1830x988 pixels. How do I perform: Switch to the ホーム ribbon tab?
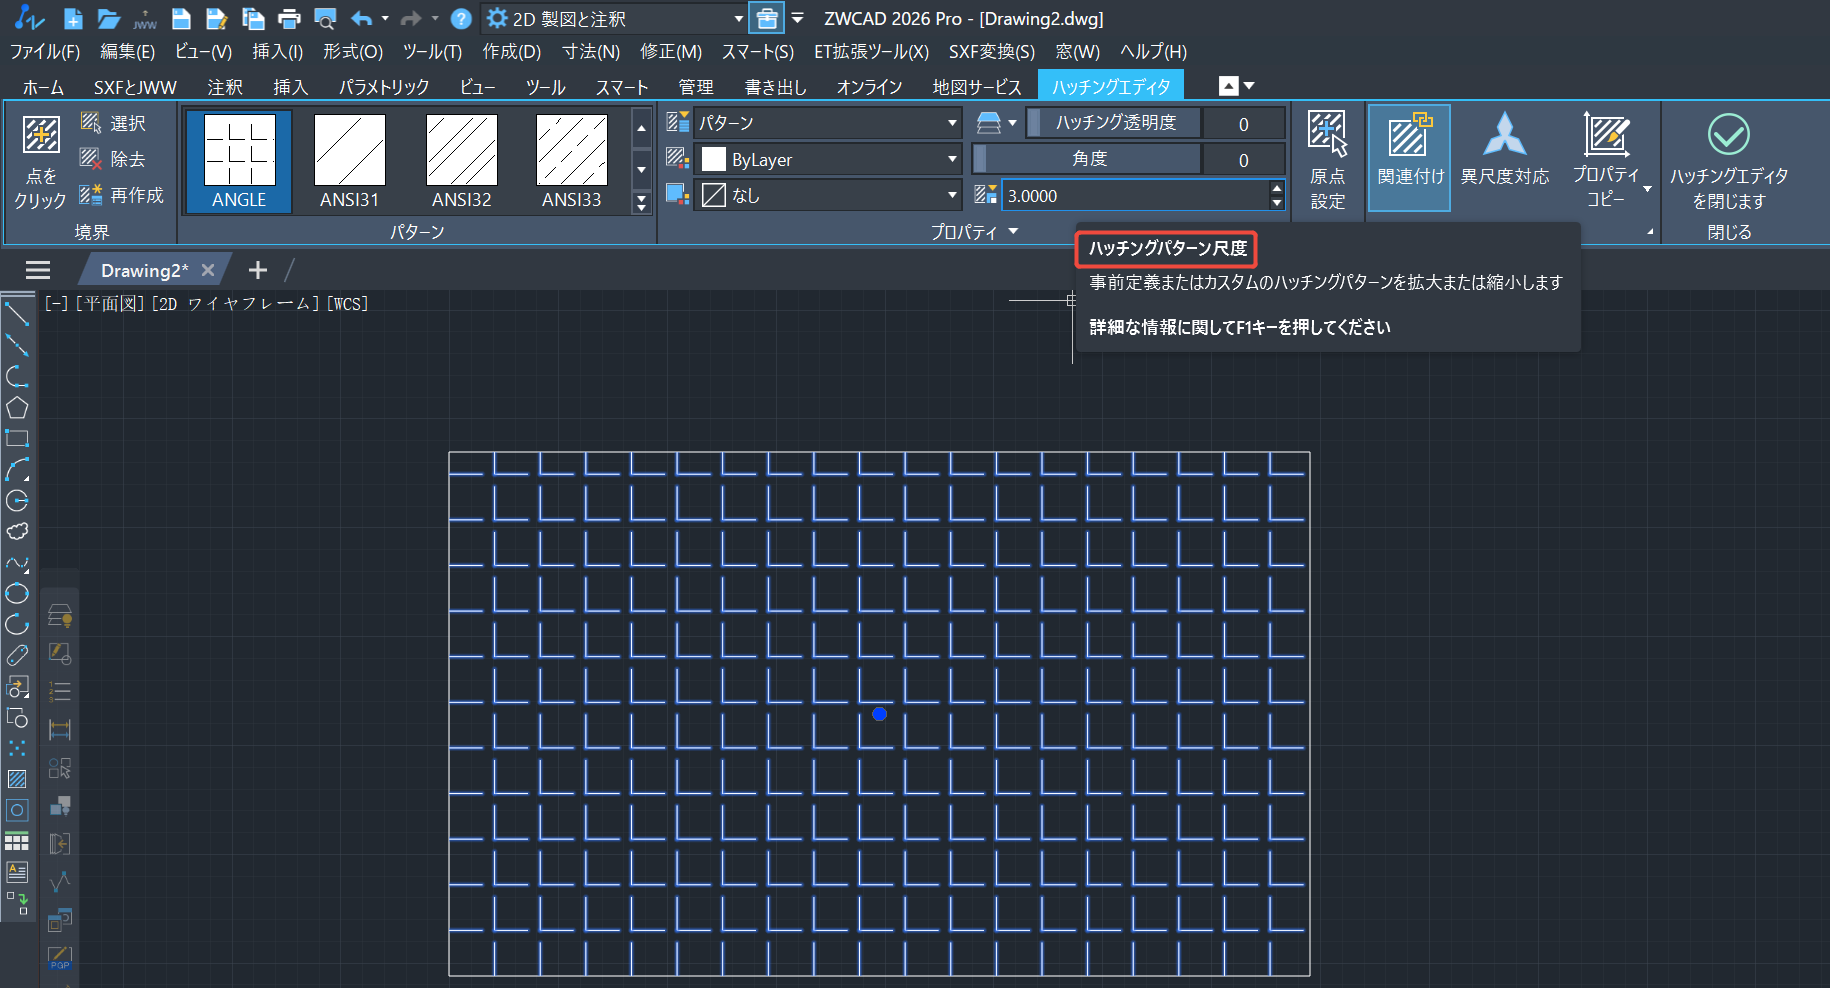tap(43, 88)
